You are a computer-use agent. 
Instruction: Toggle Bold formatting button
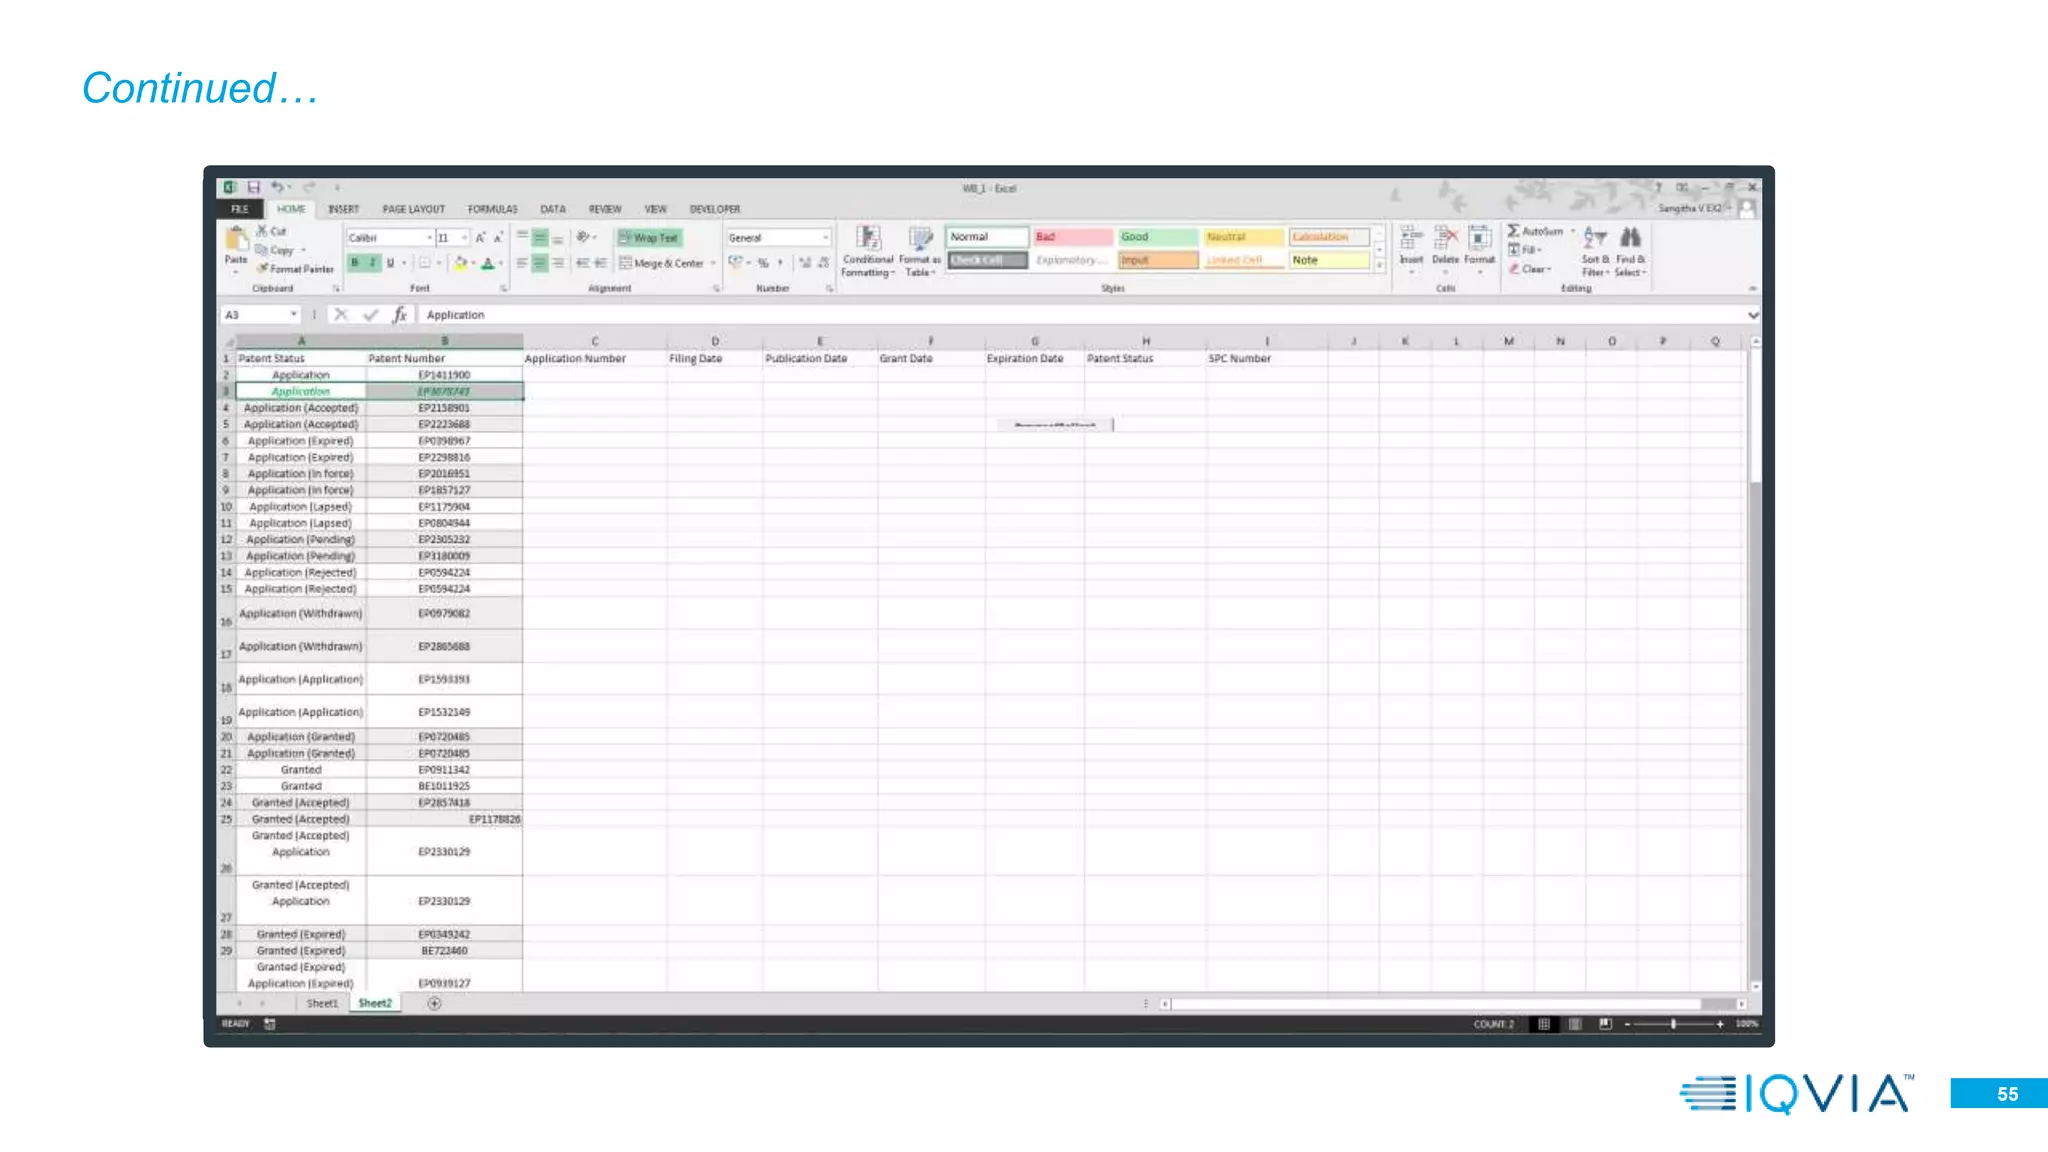(354, 263)
